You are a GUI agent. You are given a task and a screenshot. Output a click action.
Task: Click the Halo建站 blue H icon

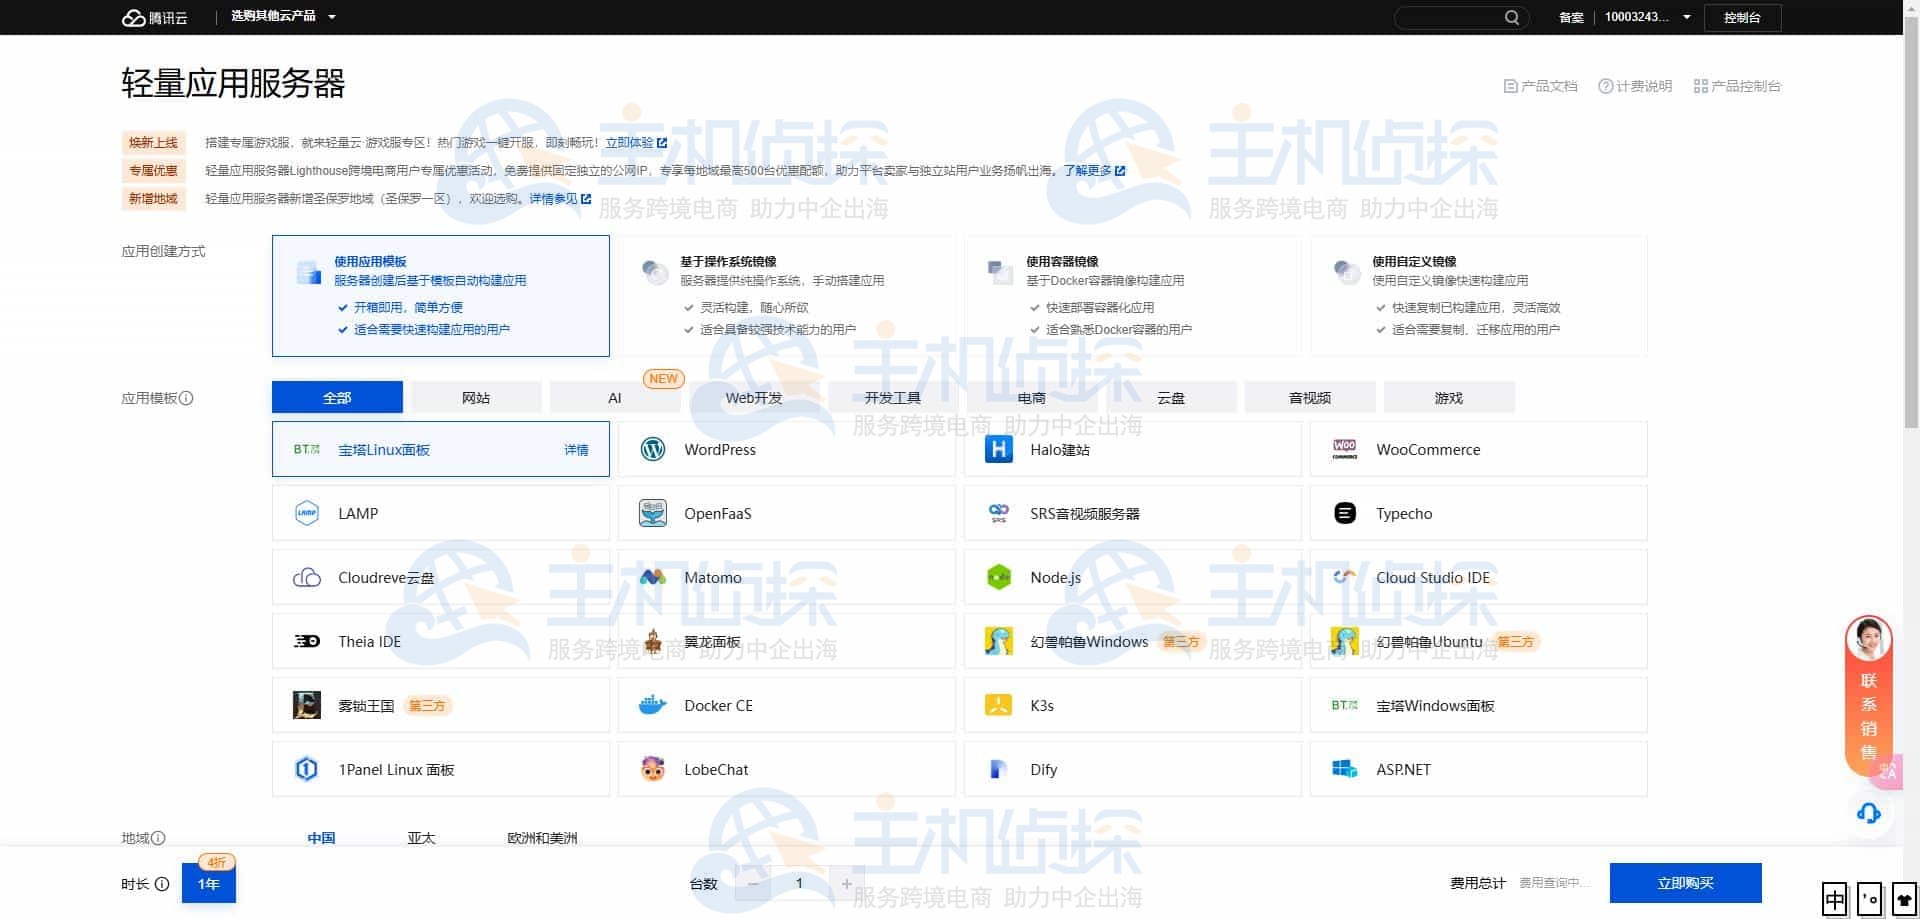998,450
